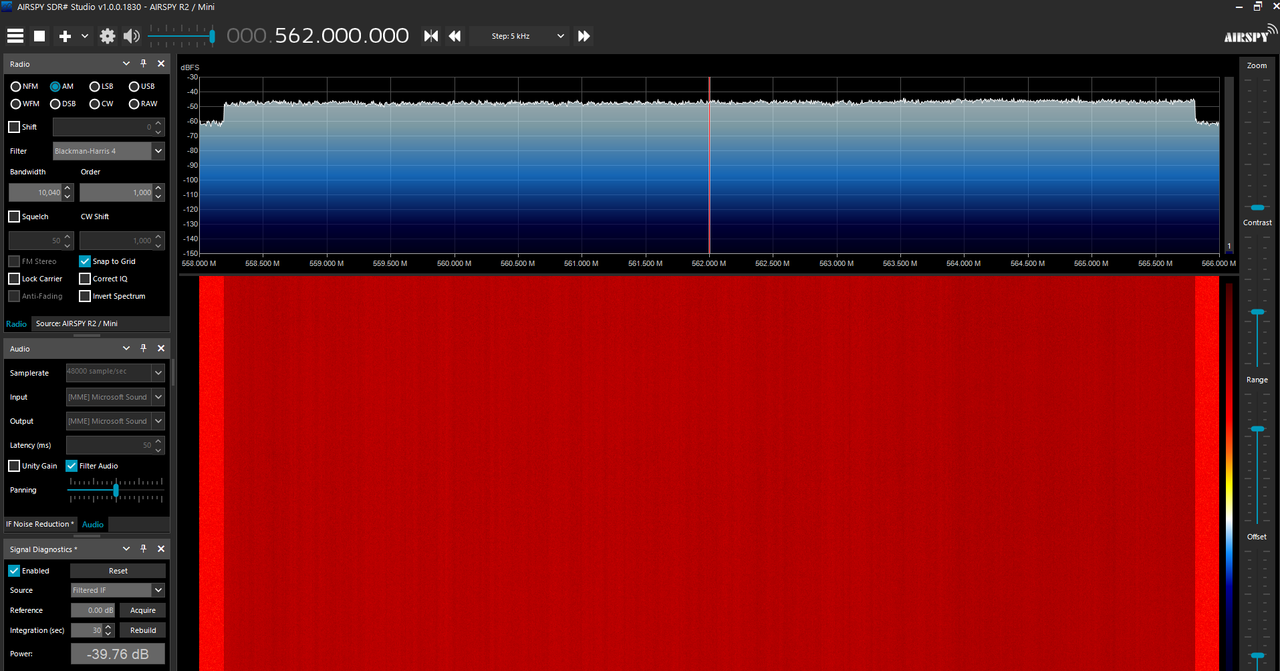The height and width of the screenshot is (671, 1280).
Task: Open the Step: 5 kHz dropdown
Action: 519,36
